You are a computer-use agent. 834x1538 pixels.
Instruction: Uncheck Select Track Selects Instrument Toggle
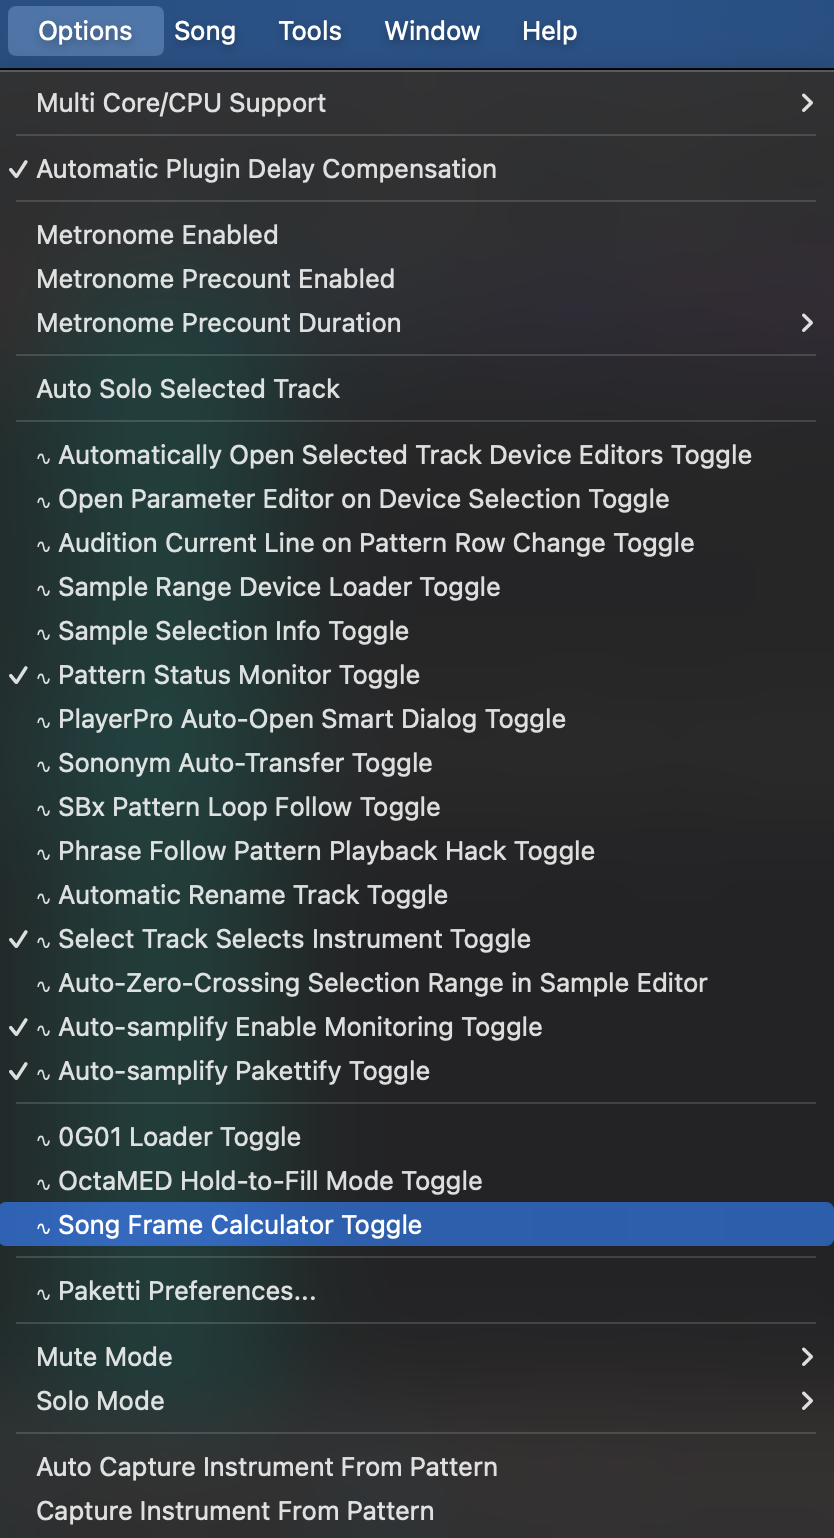click(x=294, y=939)
